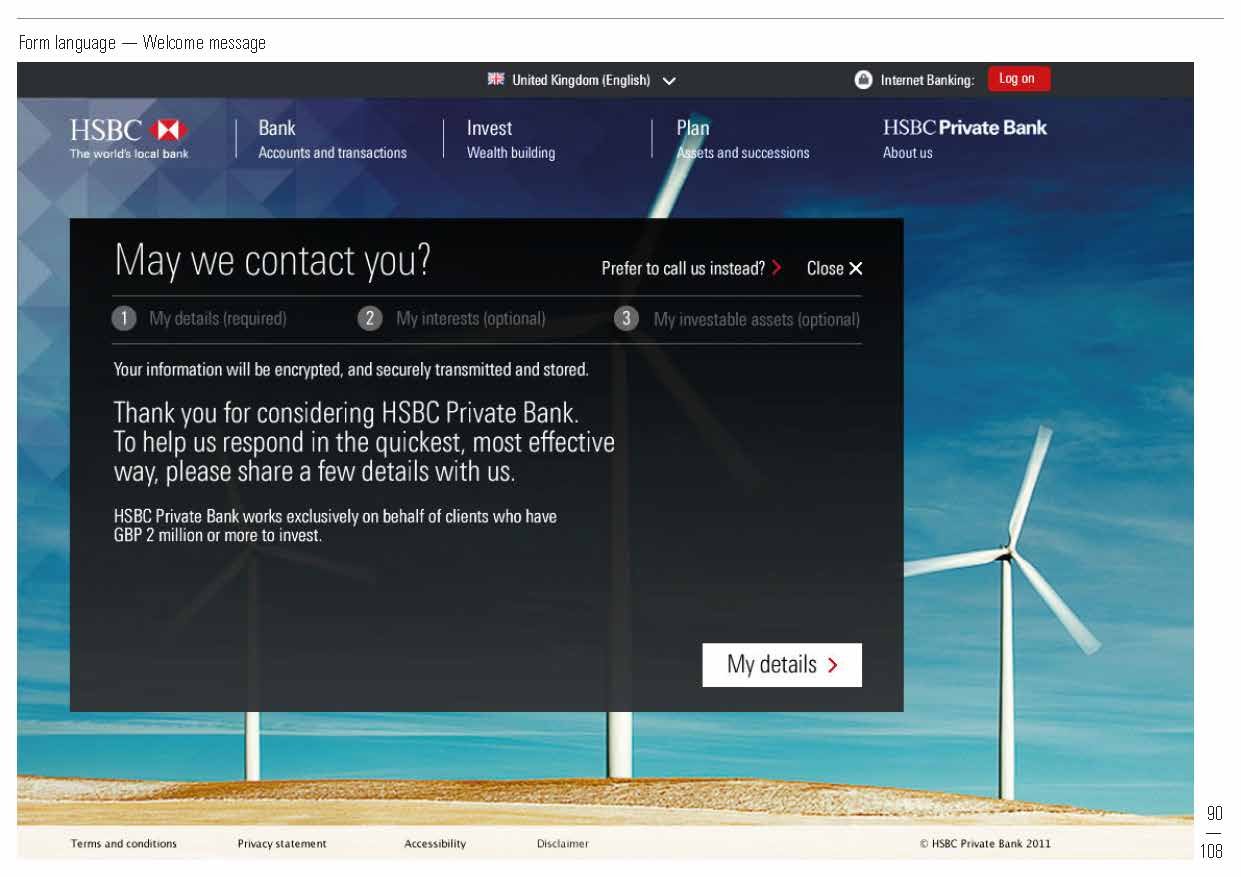Click red chevron beside Prefer to call us
Screen dimensions: 1241x877
pos(777,268)
